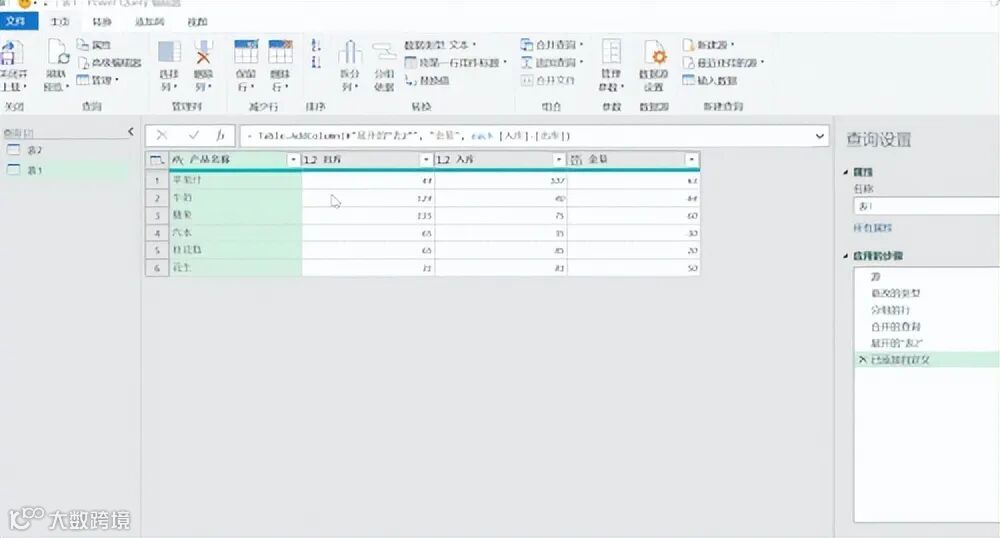Open filter dropdown for last column
The image size is (1000, 538).
[691, 160]
